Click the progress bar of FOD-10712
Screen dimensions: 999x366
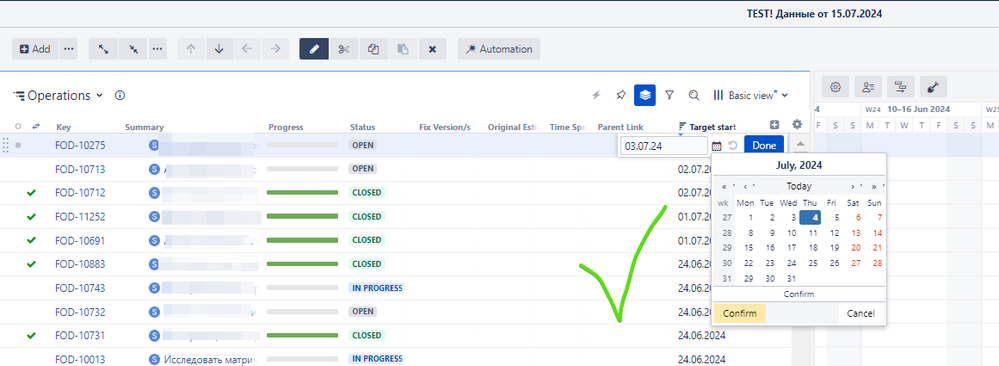pos(302,193)
